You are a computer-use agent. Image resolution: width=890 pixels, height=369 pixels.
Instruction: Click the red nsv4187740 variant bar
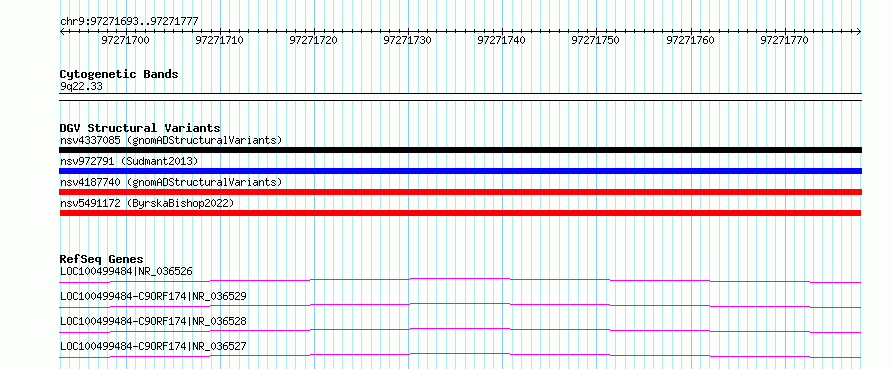461,192
